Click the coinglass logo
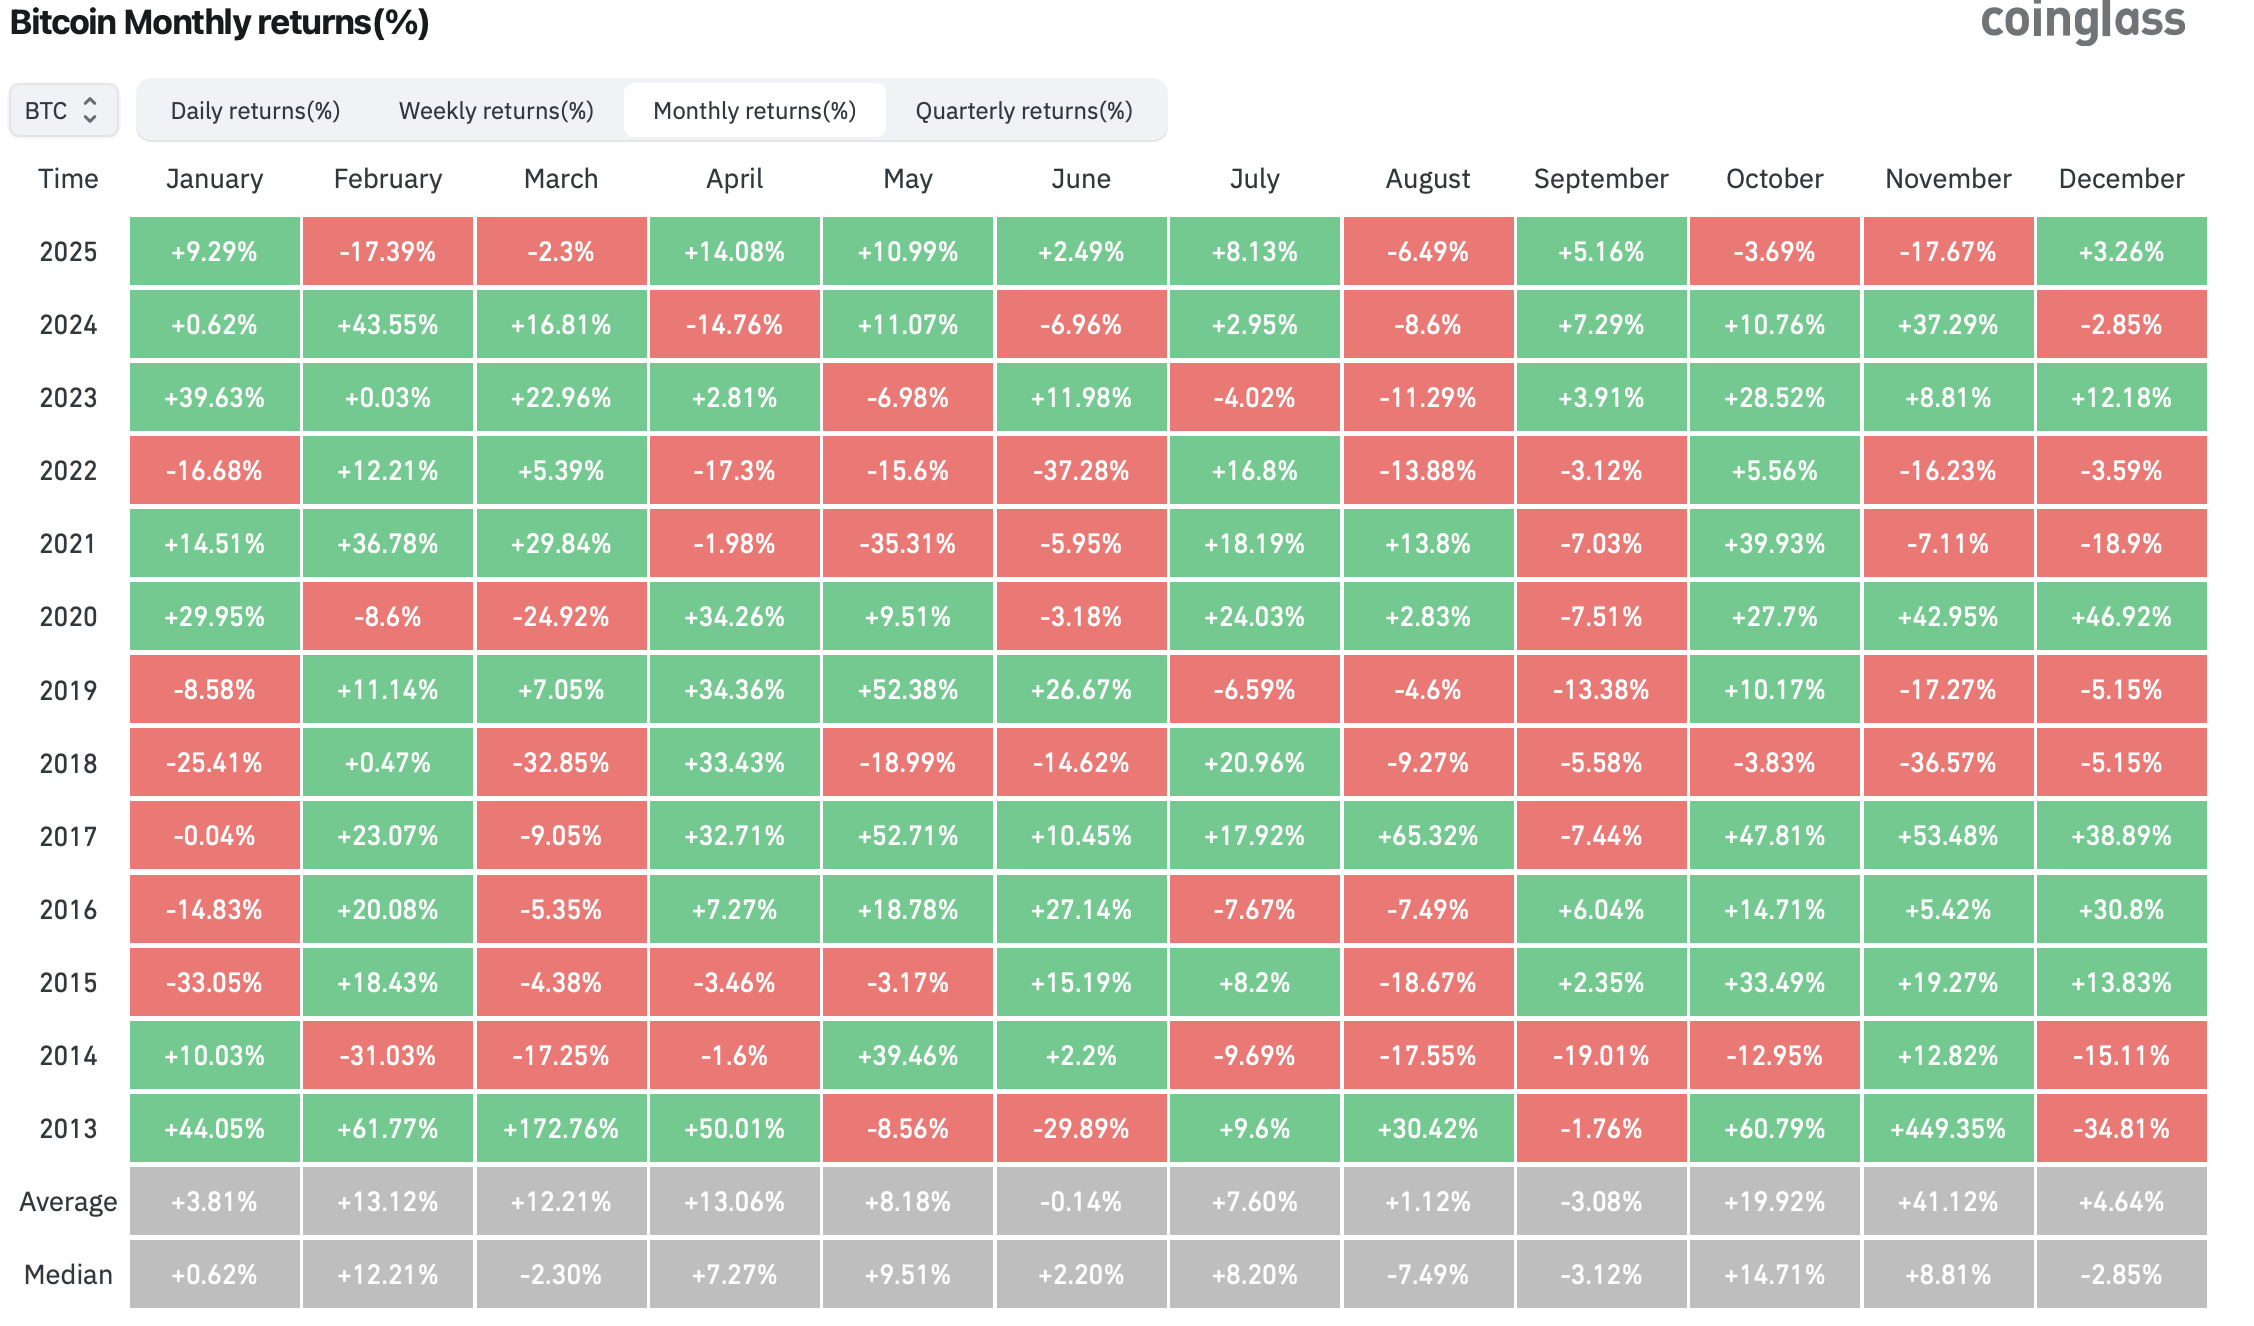This screenshot has height=1326, width=2254. [x=2082, y=20]
